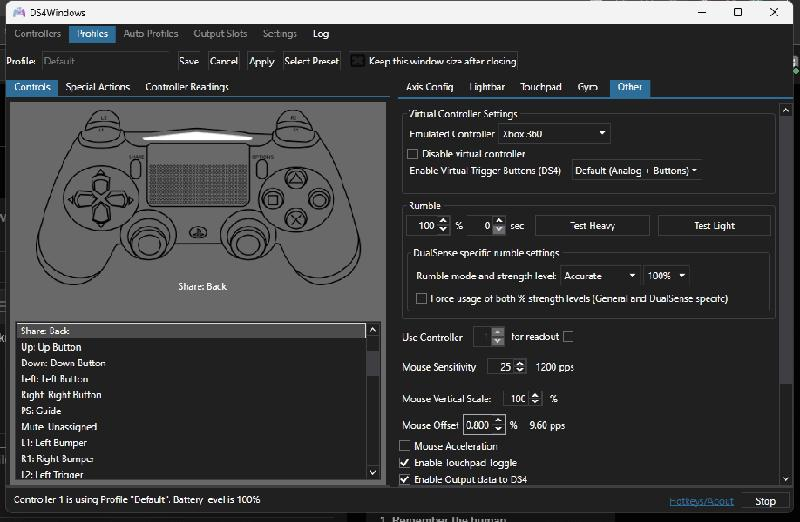Click the Save profile button

coord(189,61)
